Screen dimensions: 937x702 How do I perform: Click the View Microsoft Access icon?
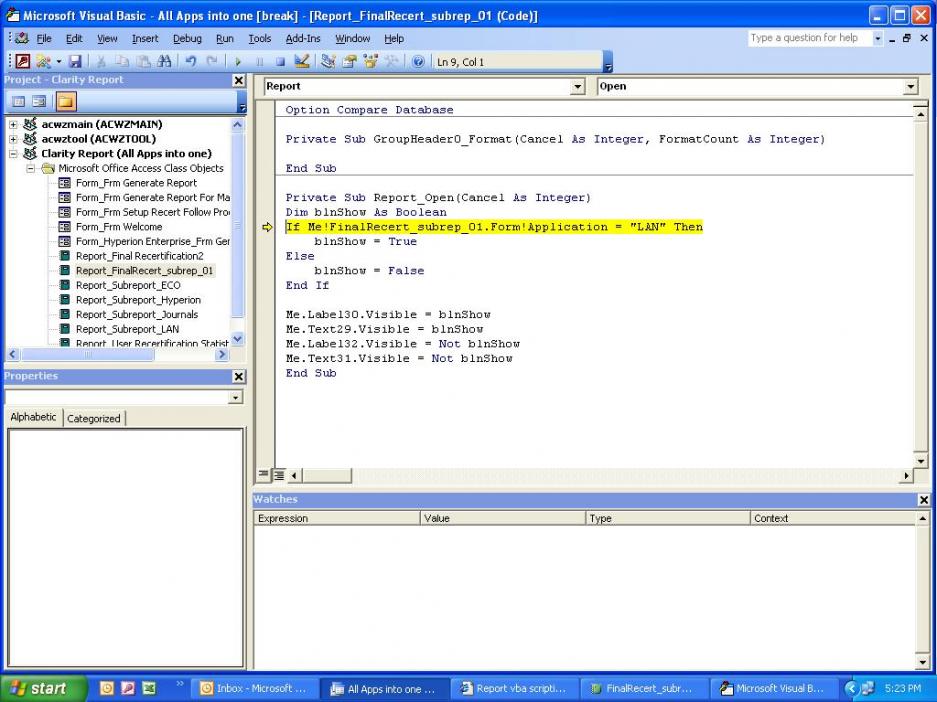pyautogui.click(x=23, y=62)
